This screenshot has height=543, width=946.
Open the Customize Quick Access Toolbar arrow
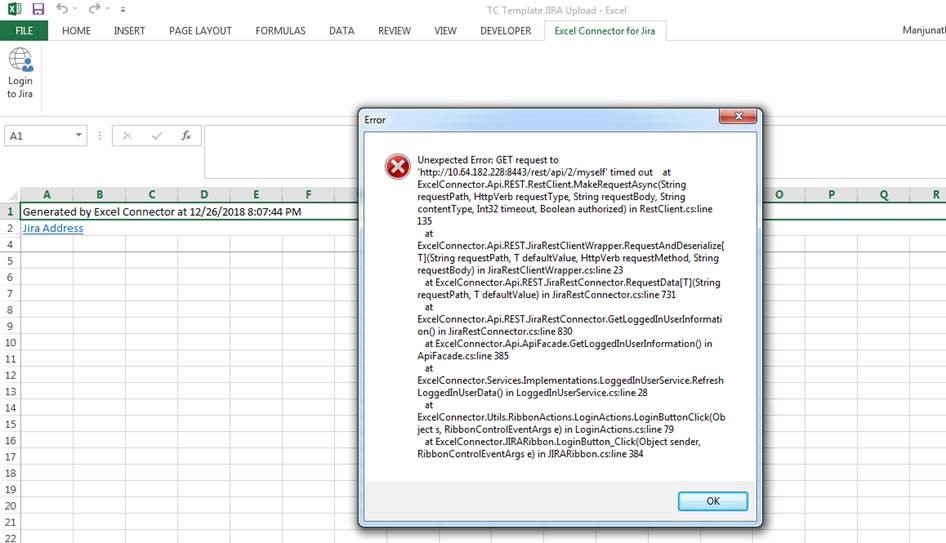(x=123, y=10)
